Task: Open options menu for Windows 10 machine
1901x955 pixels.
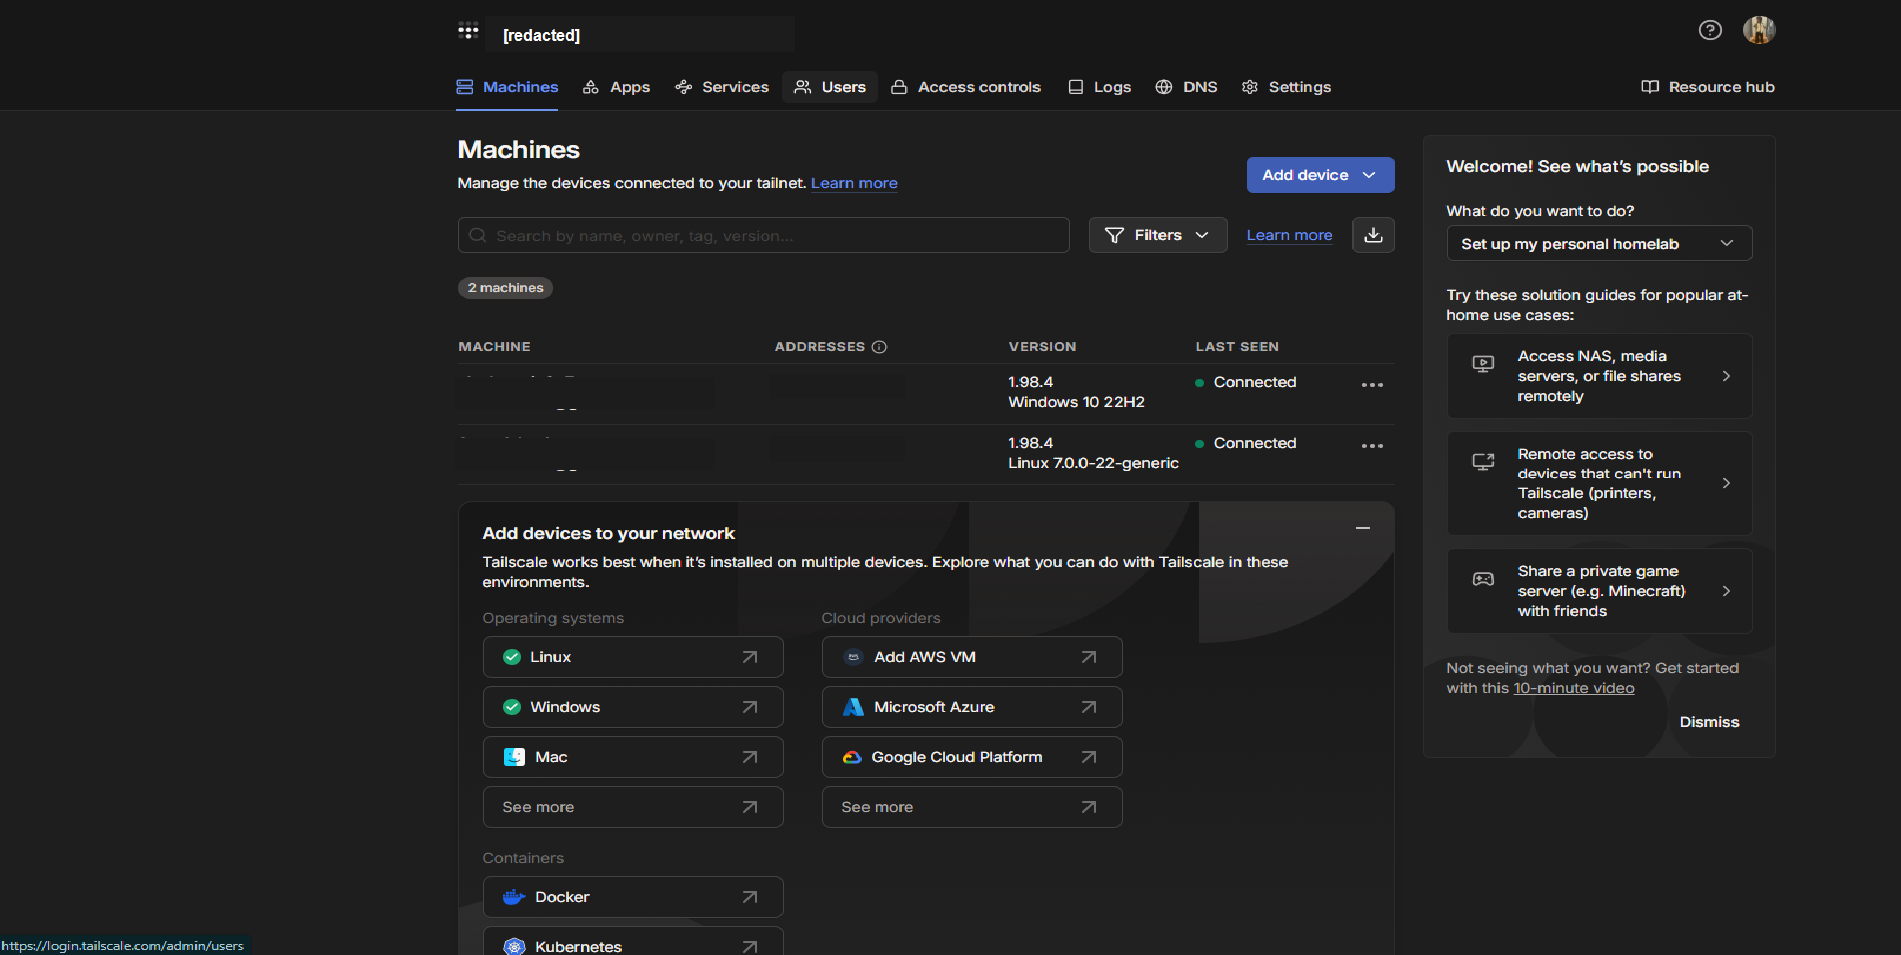Action: click(x=1372, y=385)
